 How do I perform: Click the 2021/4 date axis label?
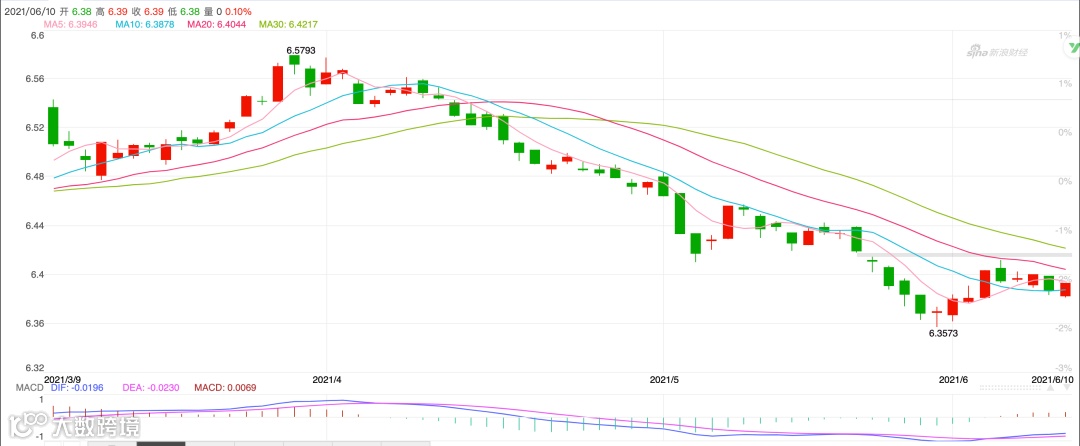(327, 379)
